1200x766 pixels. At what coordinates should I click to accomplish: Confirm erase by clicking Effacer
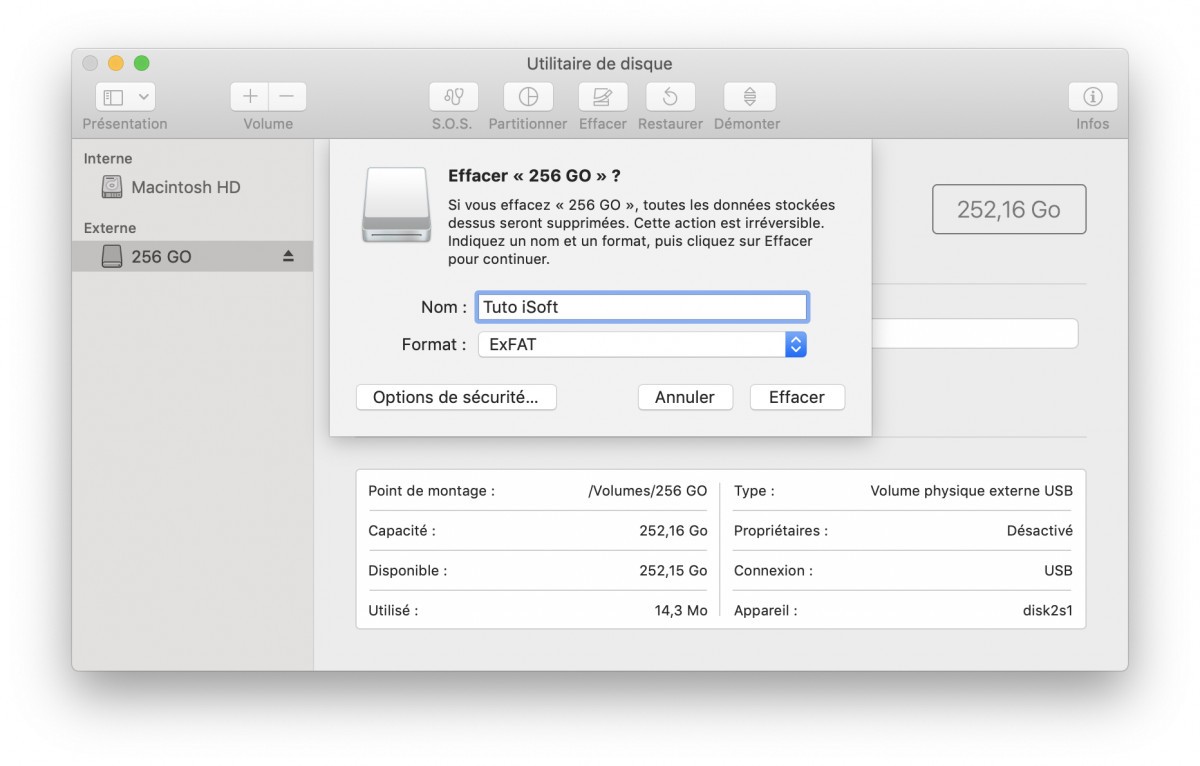[797, 397]
